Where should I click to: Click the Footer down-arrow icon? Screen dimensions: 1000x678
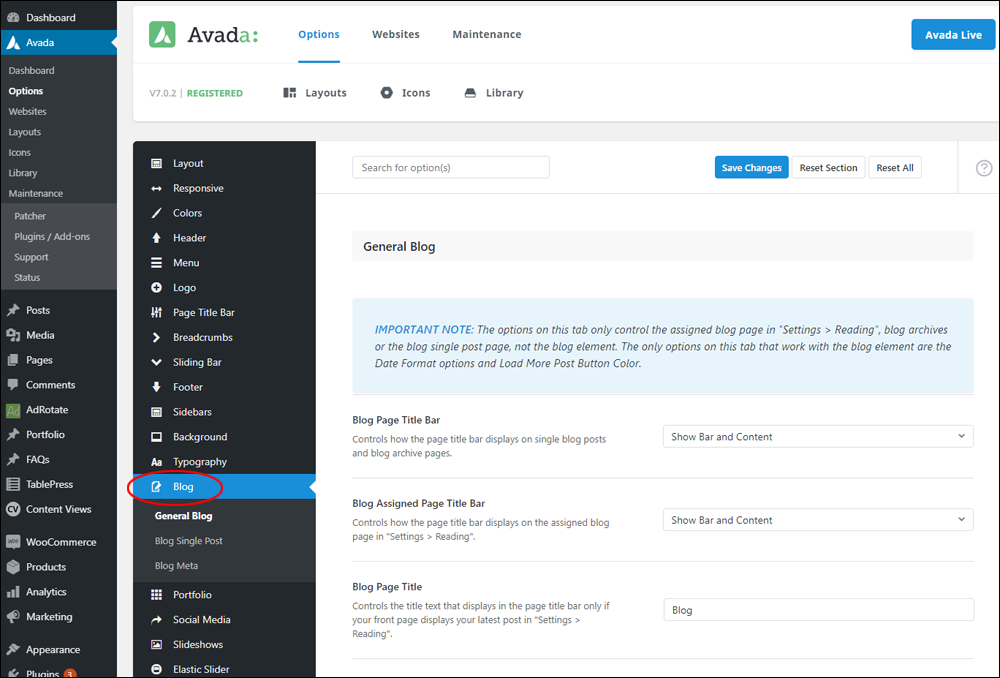[x=156, y=387]
